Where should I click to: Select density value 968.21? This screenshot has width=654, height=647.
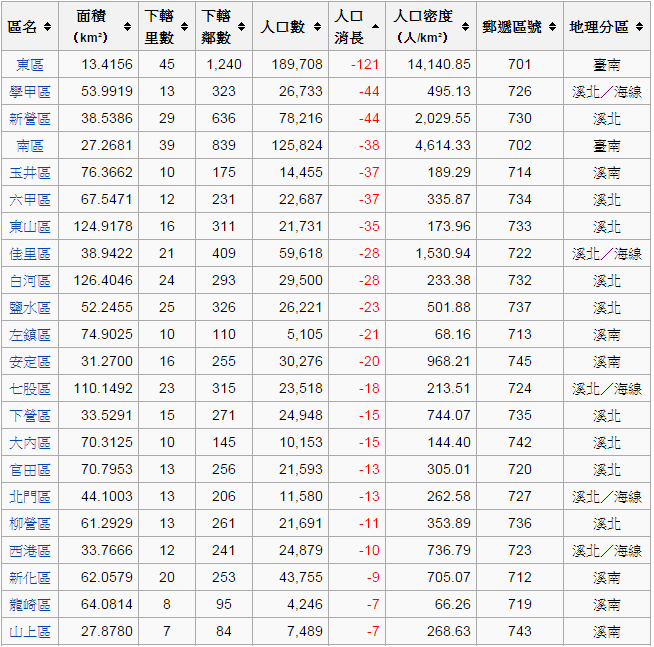[x=449, y=361]
